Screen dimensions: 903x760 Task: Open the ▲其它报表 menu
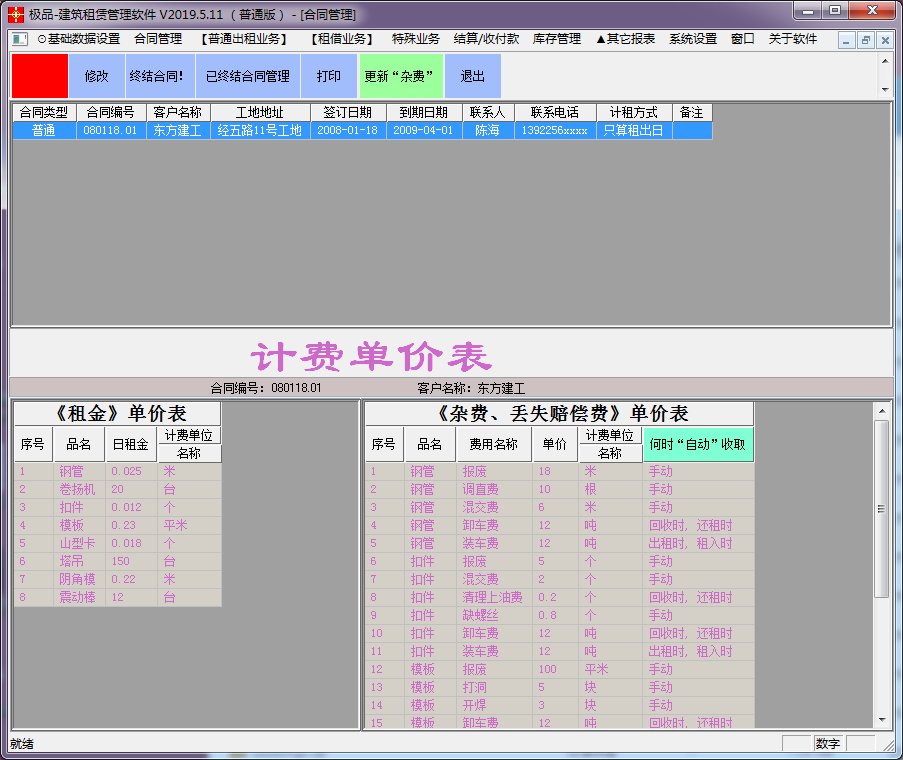625,39
